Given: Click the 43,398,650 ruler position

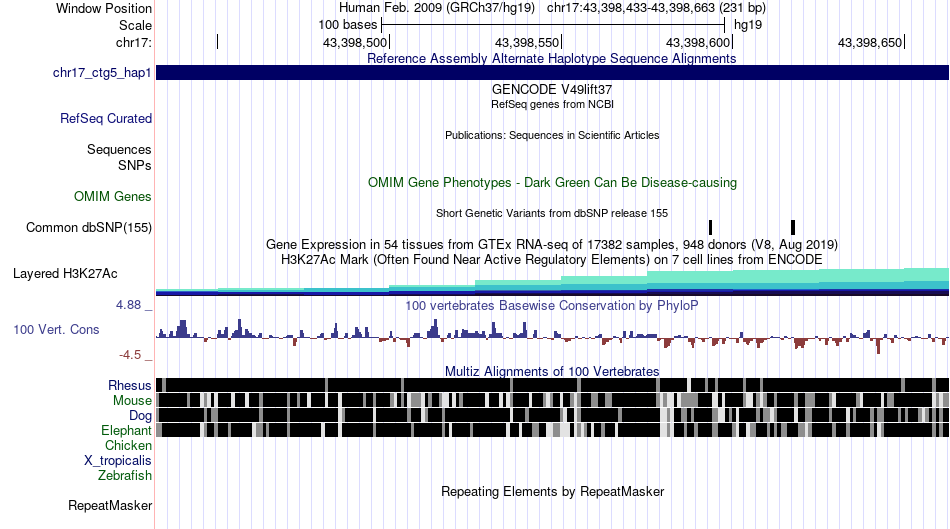Looking at the screenshot, I should (x=870, y=42).
